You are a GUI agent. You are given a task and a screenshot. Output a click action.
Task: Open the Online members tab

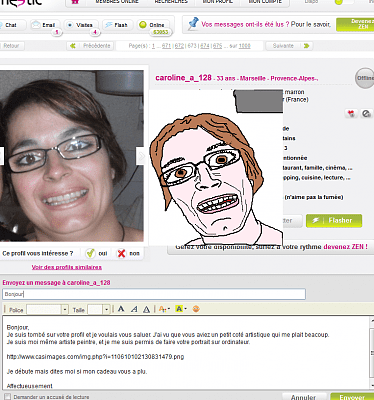[x=153, y=25]
